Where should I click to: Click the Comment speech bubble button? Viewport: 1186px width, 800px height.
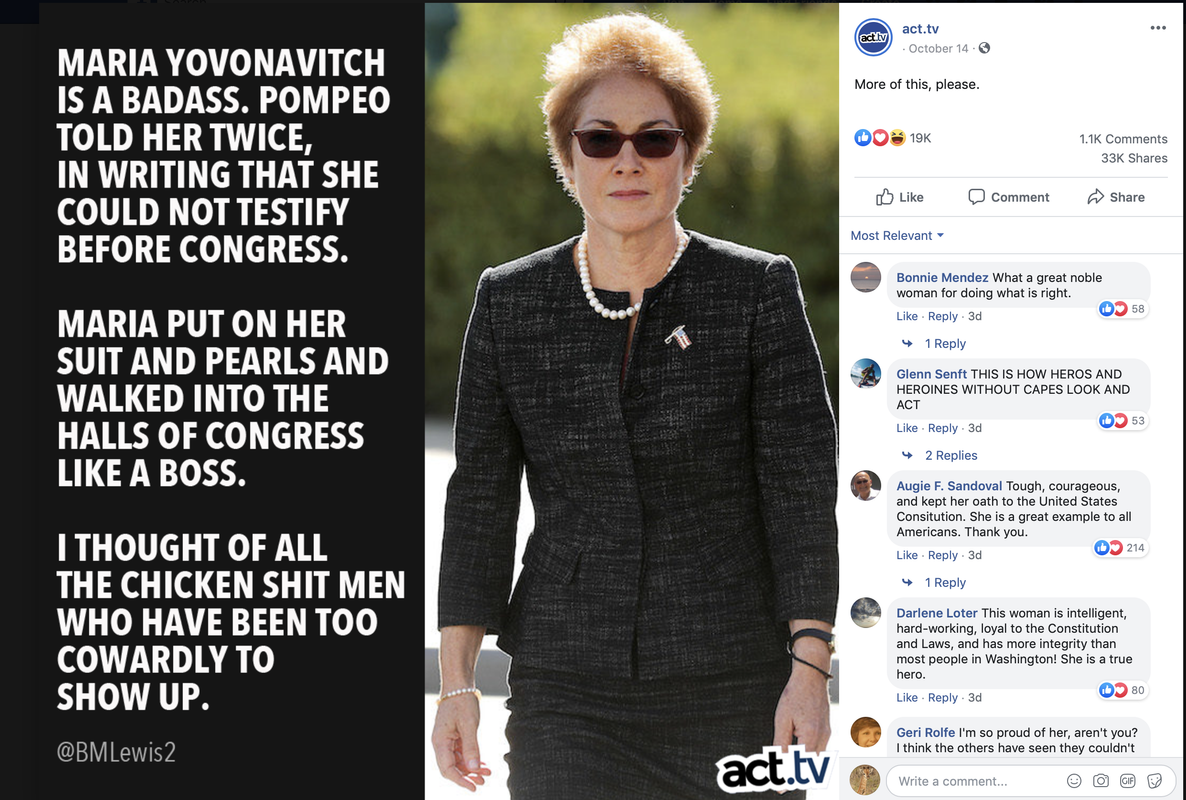tap(1008, 197)
